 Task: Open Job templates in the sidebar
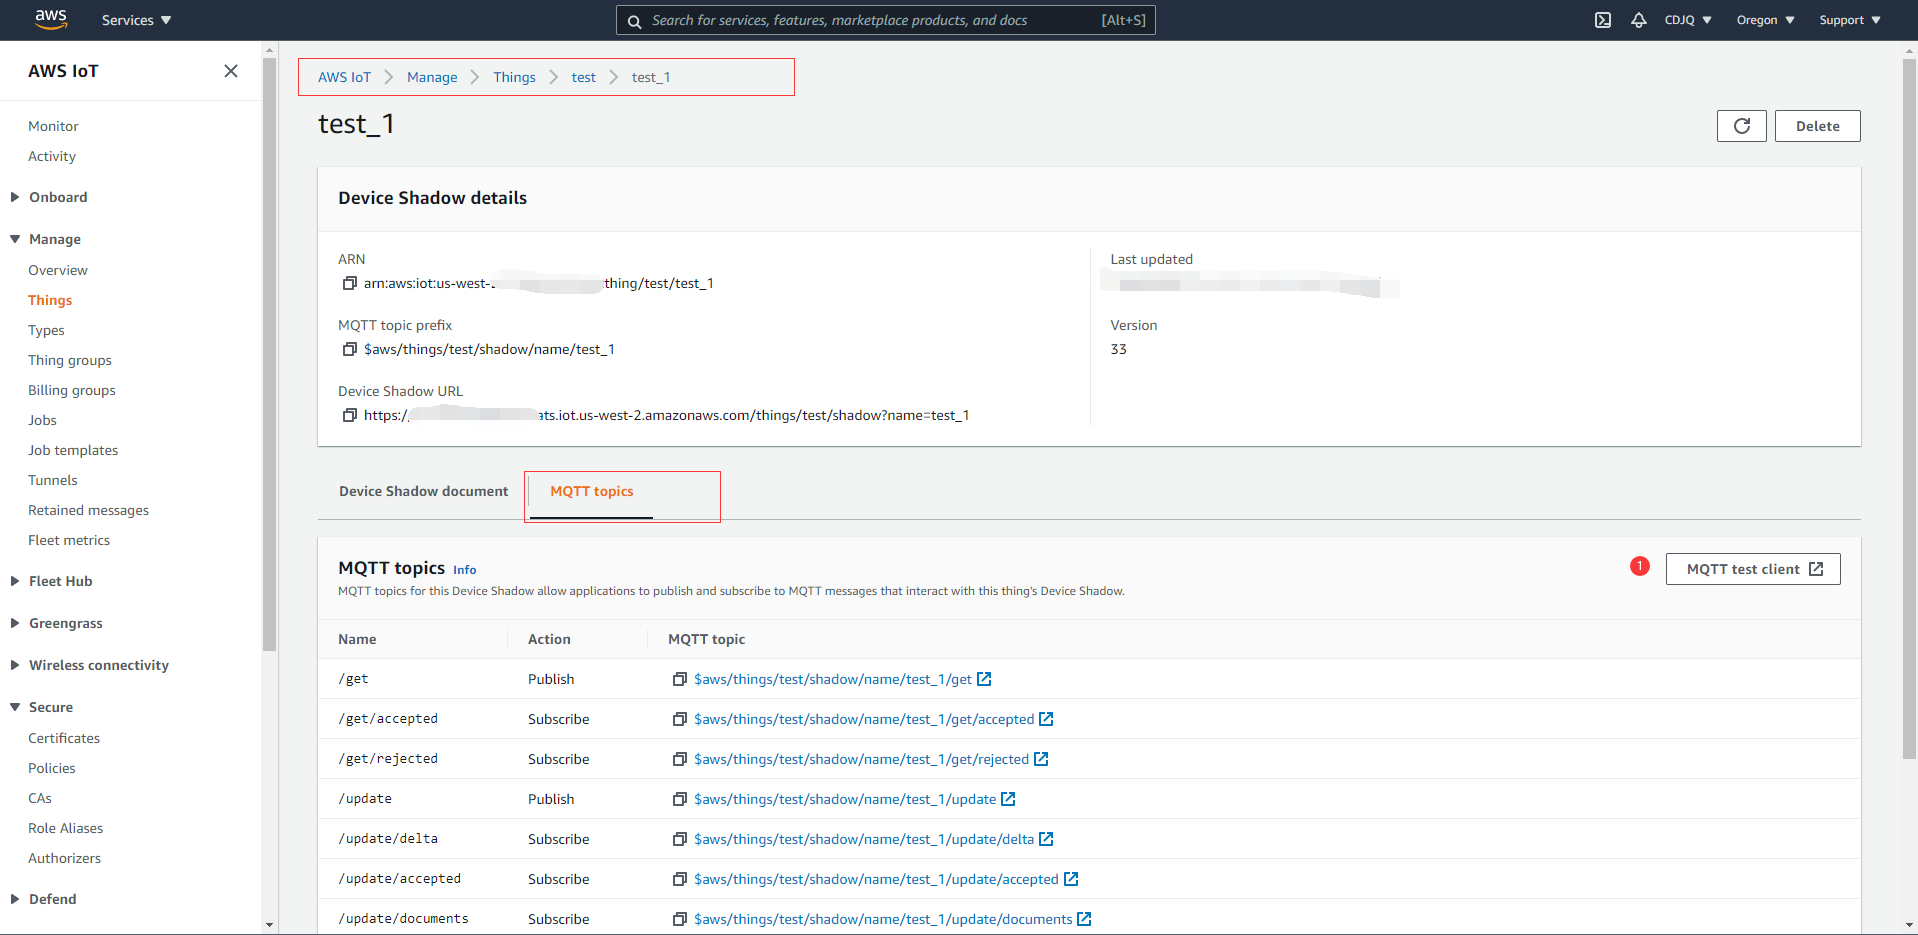click(73, 450)
